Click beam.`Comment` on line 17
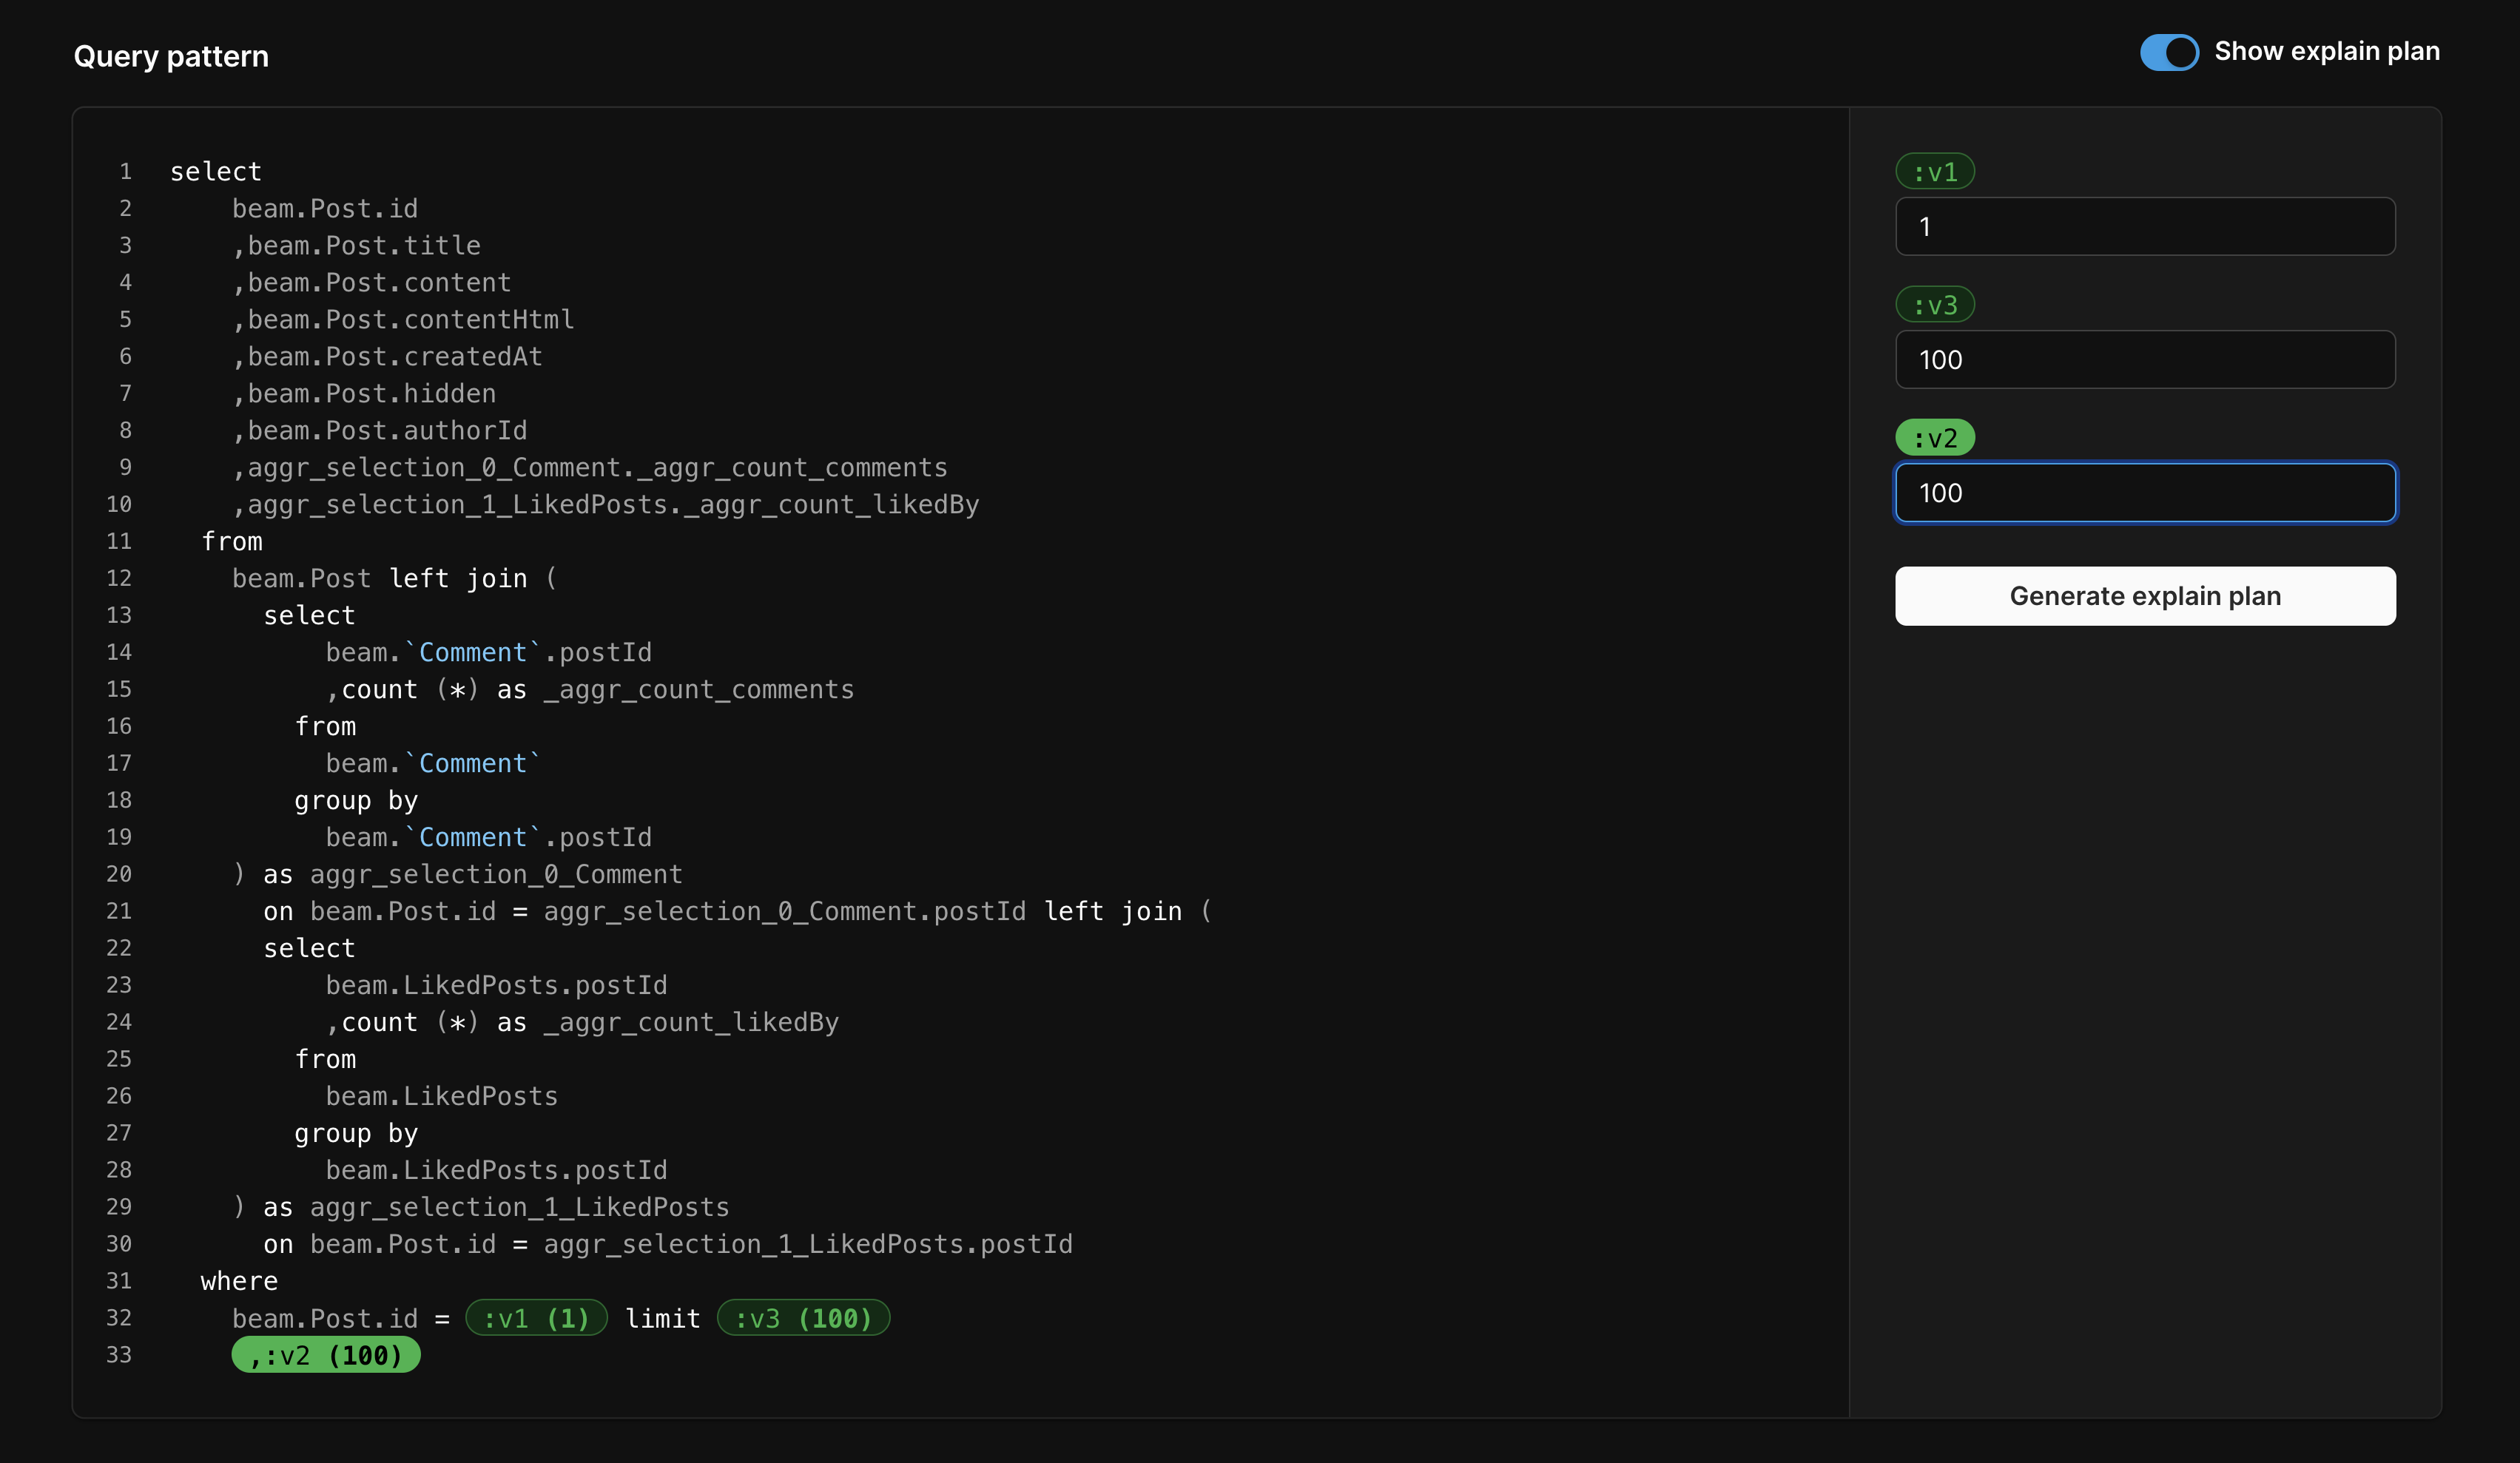This screenshot has width=2520, height=1463. click(x=434, y=763)
